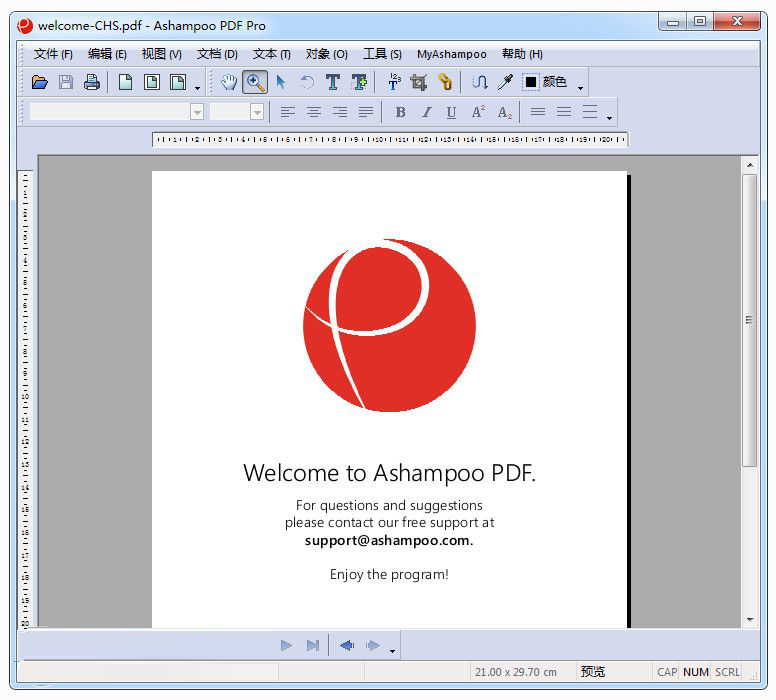Click the scrollbar up arrow
Viewport: 776px width, 700px height.
pos(750,165)
